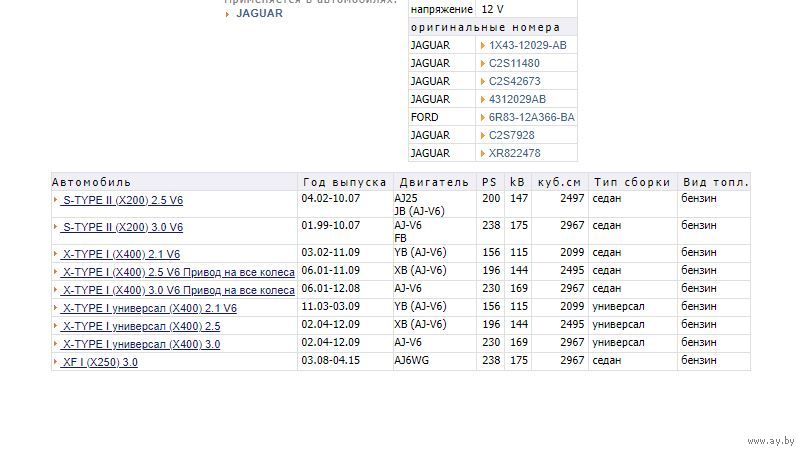802x452 pixels.
Task: Click the куб.см column header
Action: (560, 182)
